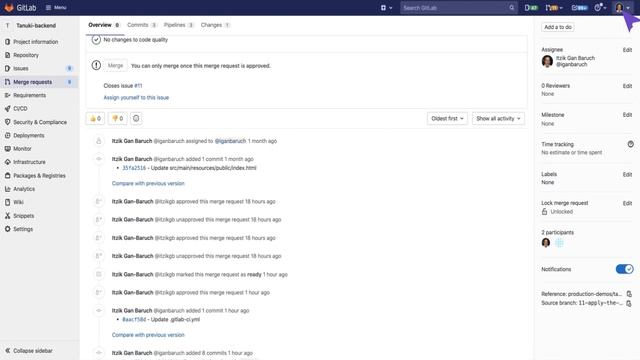Switch to the Overview tab
Image resolution: width=640 pixels, height=360 pixels.
104,25
